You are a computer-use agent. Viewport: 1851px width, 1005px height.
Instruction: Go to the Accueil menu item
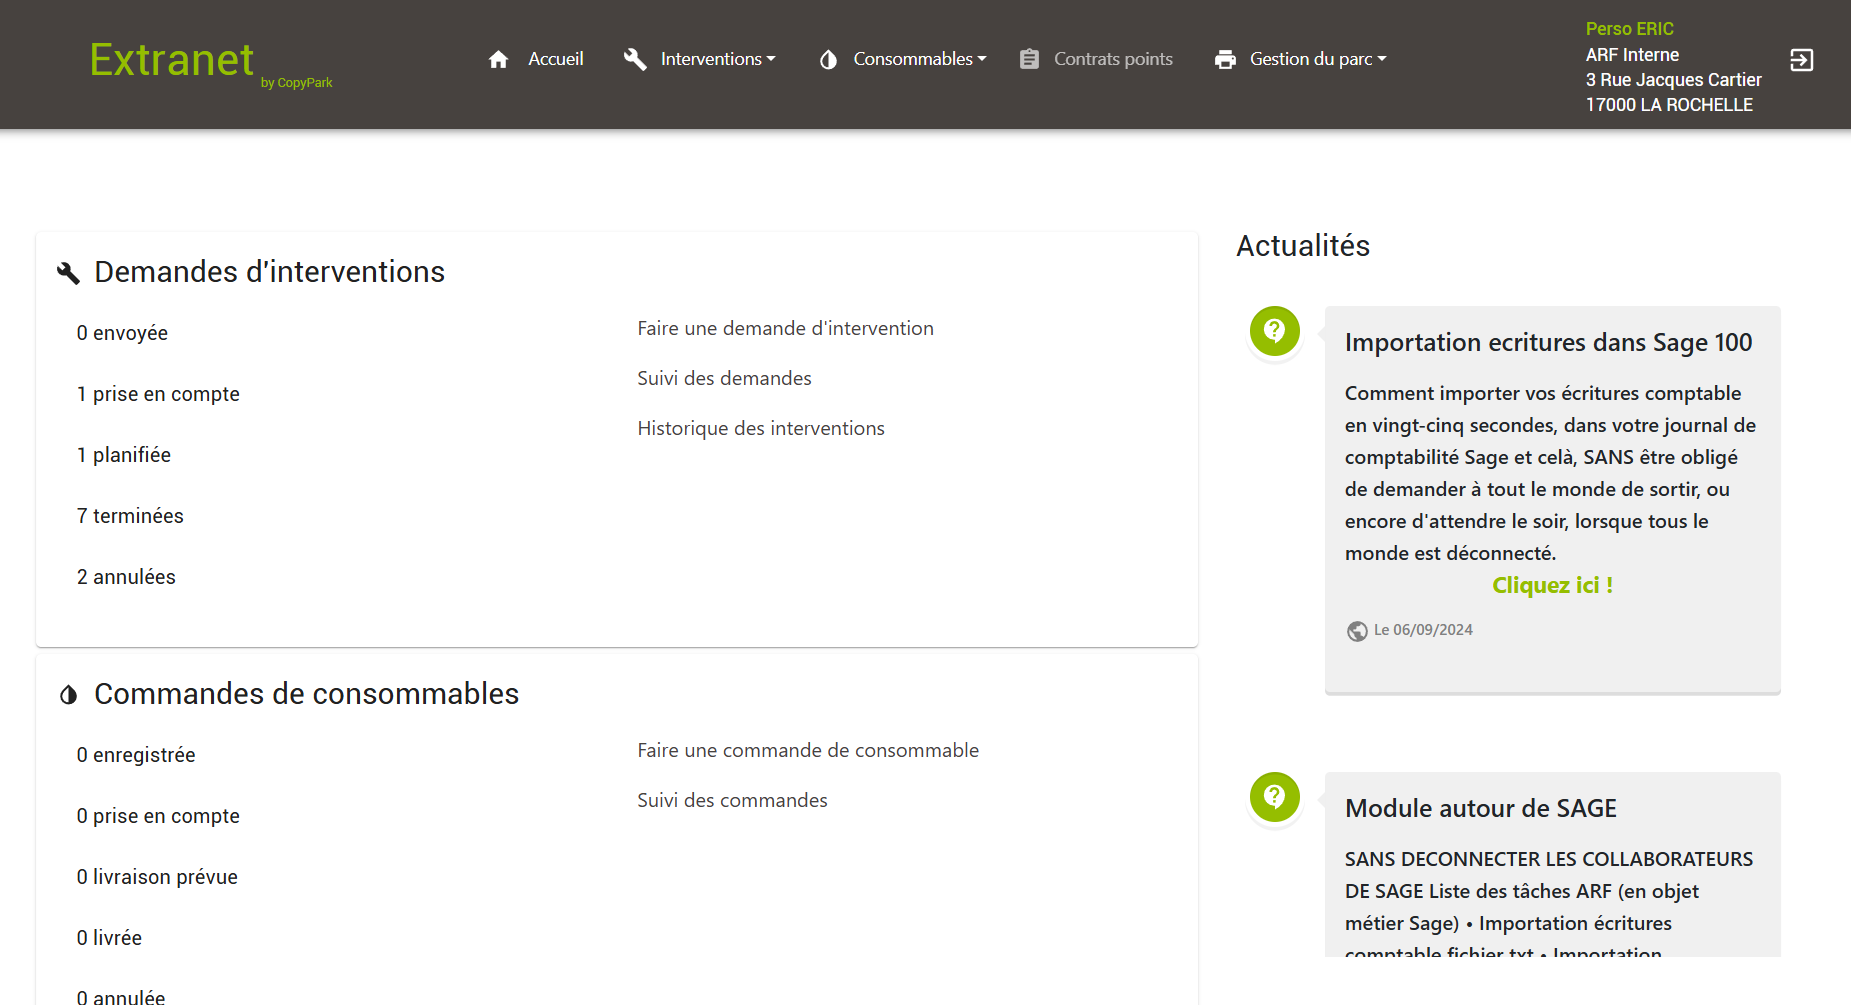coord(555,60)
